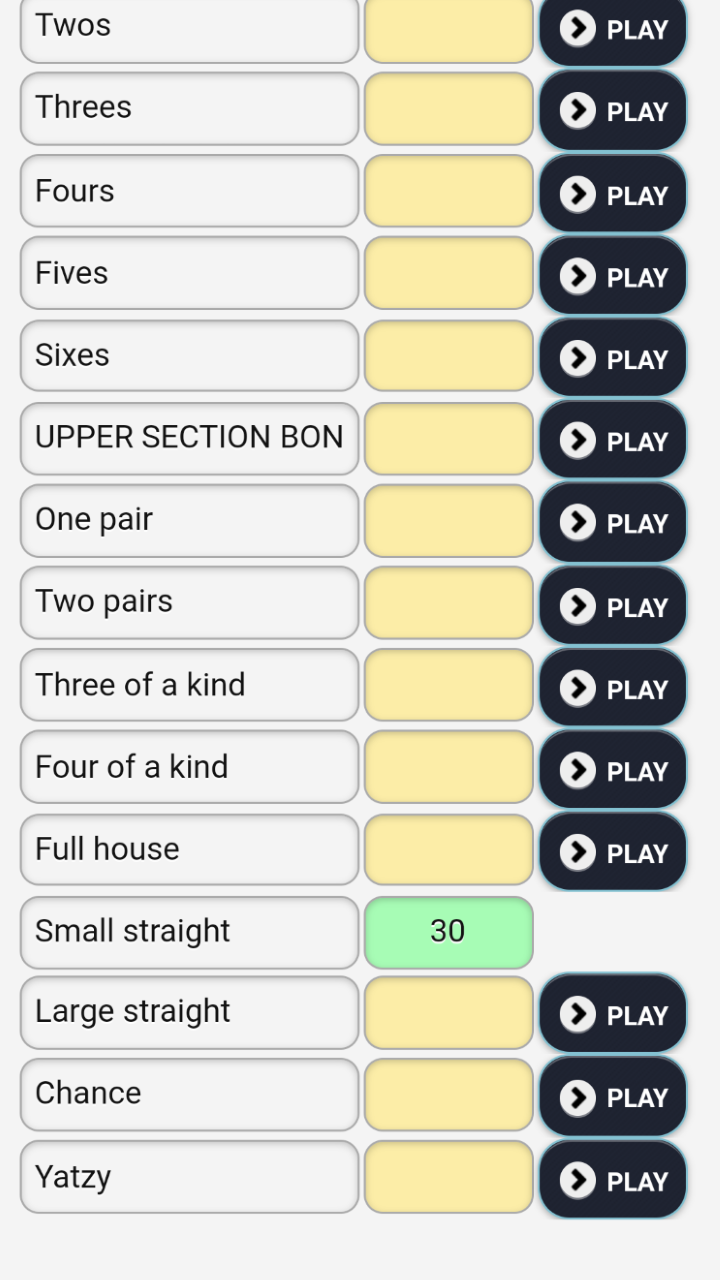Click the arrow icon beside Threes PLAY
This screenshot has width=720, height=1280.
pyautogui.click(x=577, y=111)
